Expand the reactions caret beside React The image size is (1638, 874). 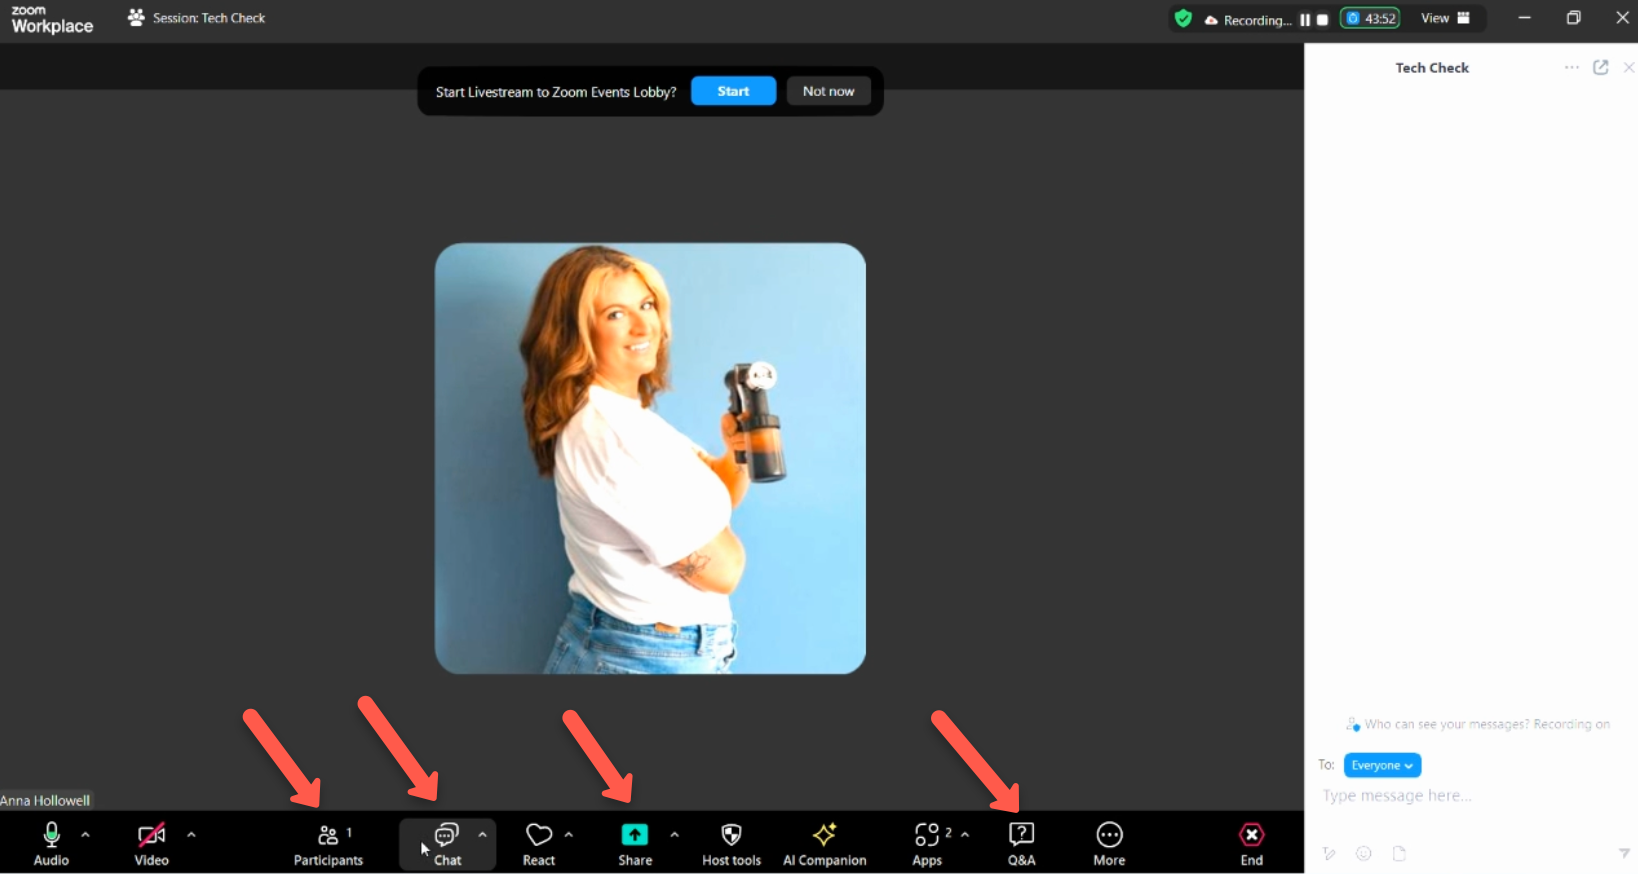click(569, 834)
